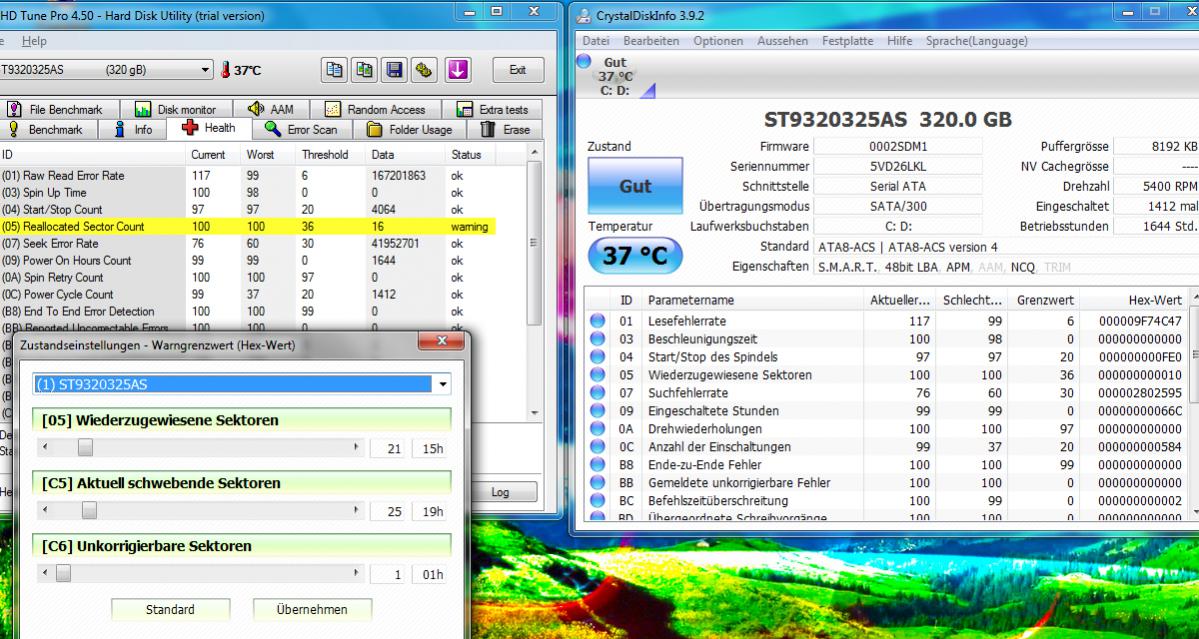Click the big blue Gut Zustand button
The height and width of the screenshot is (639, 1199).
click(x=635, y=186)
